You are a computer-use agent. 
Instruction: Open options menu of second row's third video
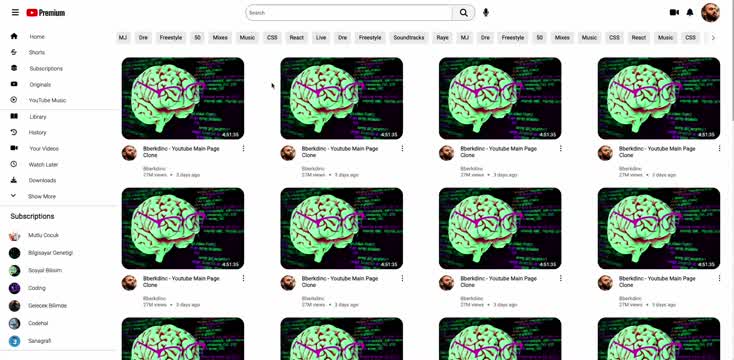(561, 278)
